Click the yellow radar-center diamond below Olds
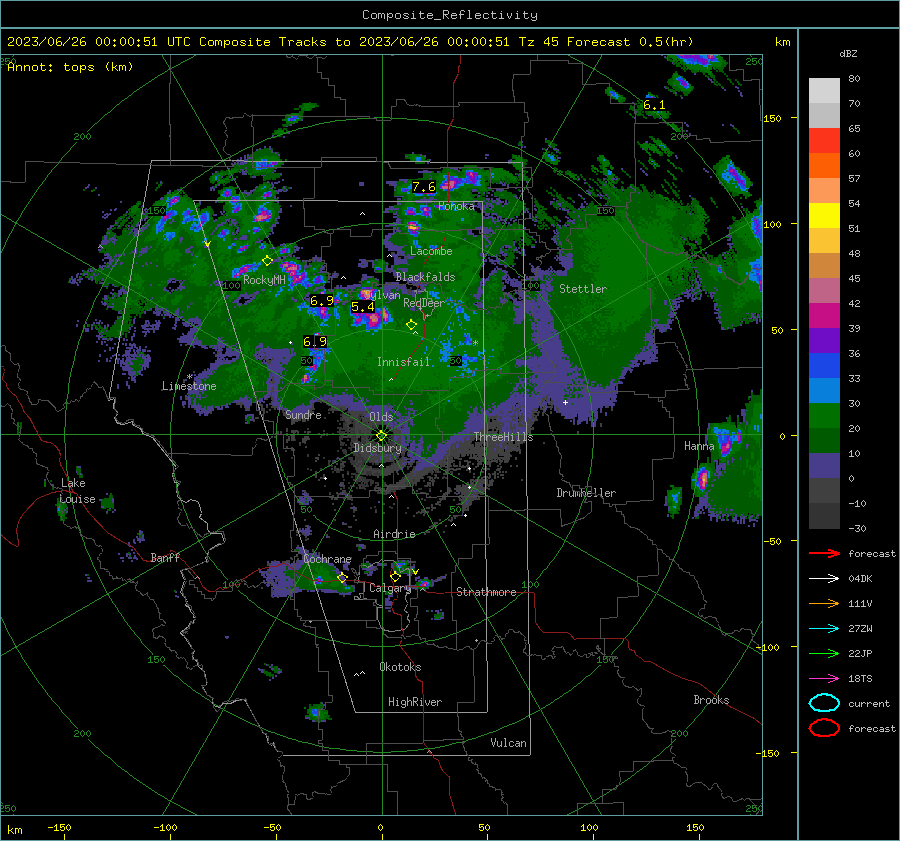The width and height of the screenshot is (900, 841). 381,436
